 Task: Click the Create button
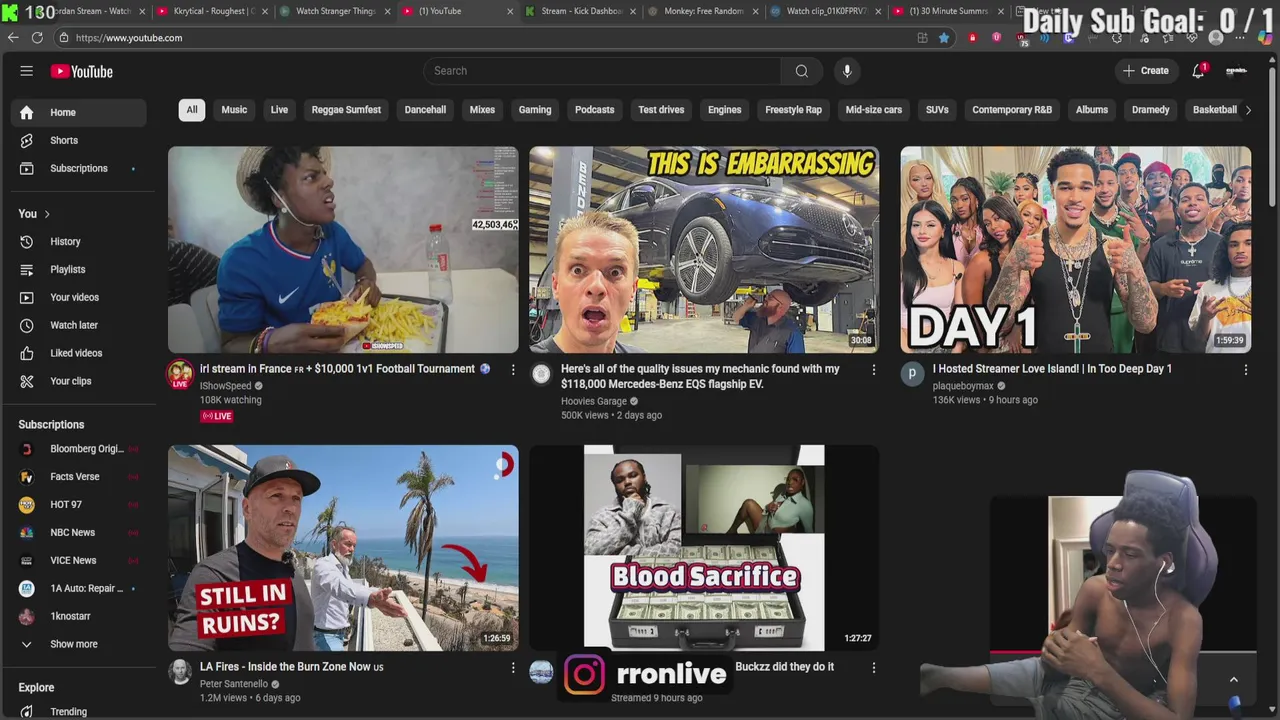pos(1146,71)
